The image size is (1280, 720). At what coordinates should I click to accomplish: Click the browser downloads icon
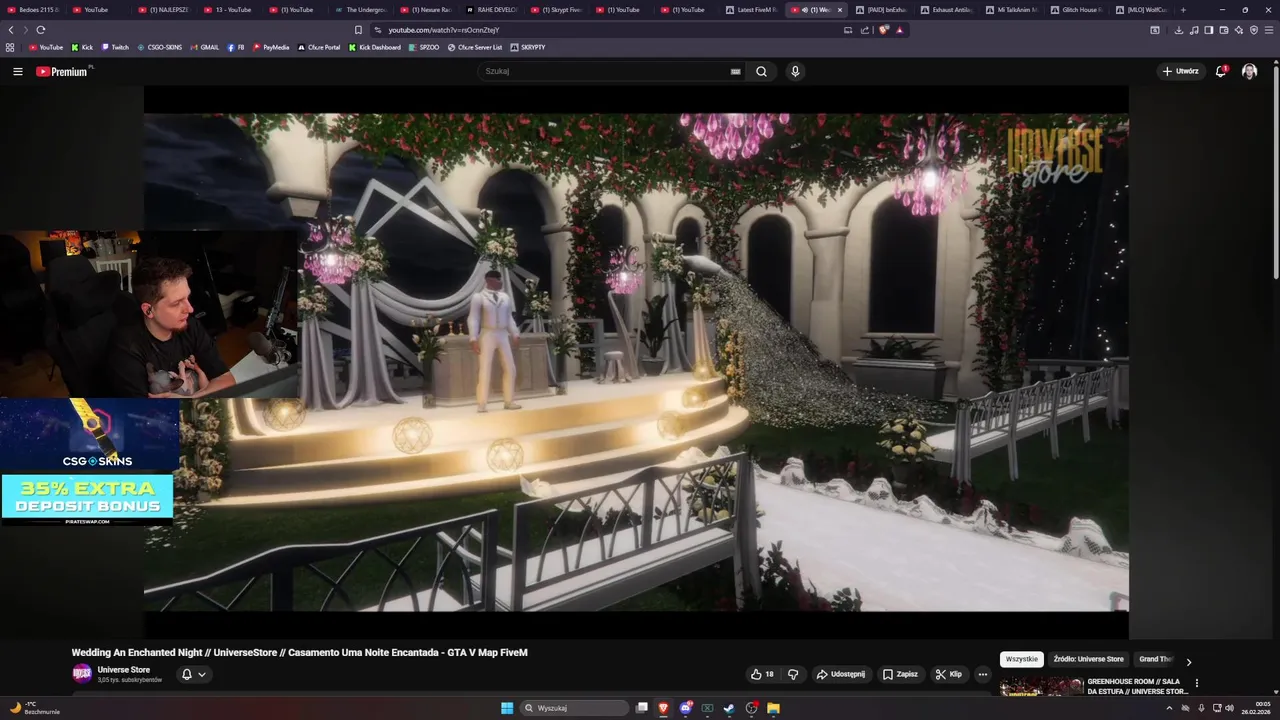pyautogui.click(x=1179, y=30)
